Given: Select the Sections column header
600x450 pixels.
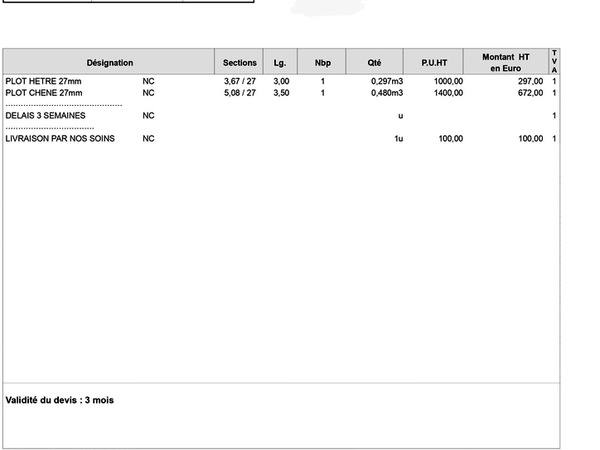Looking at the screenshot, I should tap(240, 62).
